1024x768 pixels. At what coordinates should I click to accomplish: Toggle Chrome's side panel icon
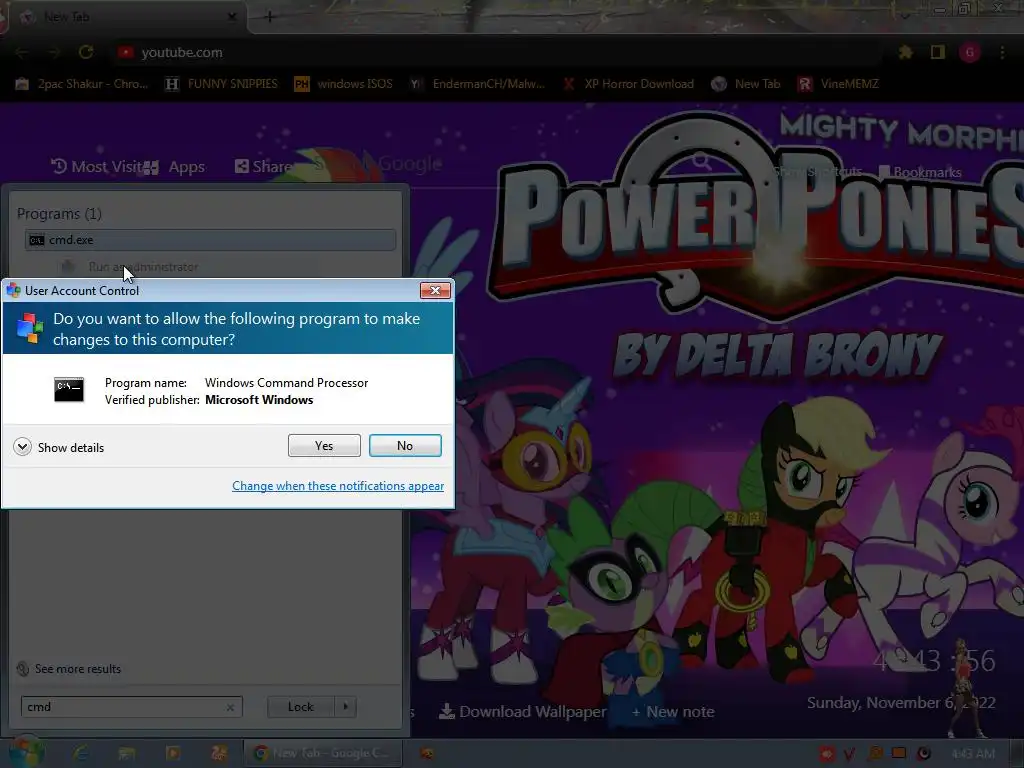(x=938, y=52)
